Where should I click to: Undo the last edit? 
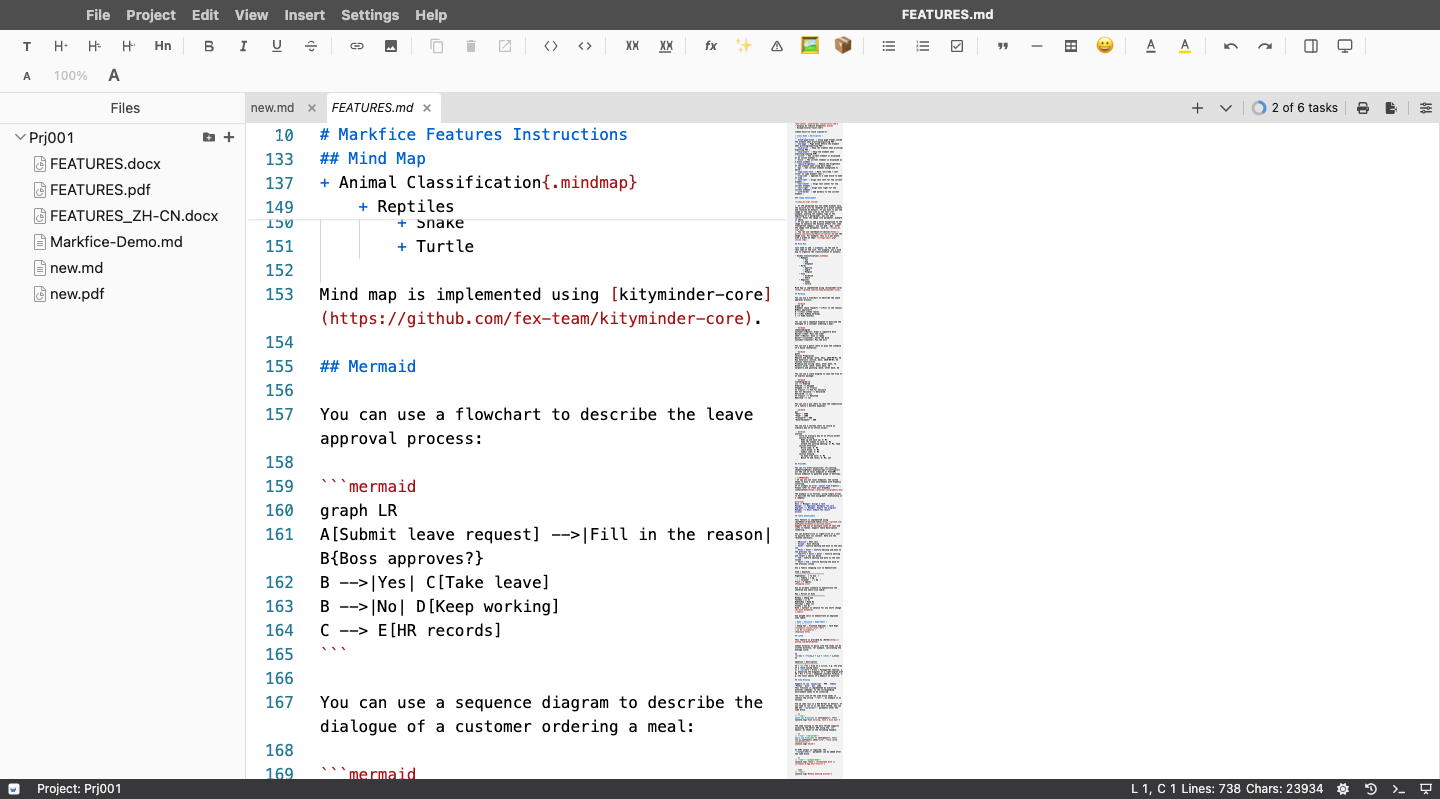click(x=1231, y=46)
